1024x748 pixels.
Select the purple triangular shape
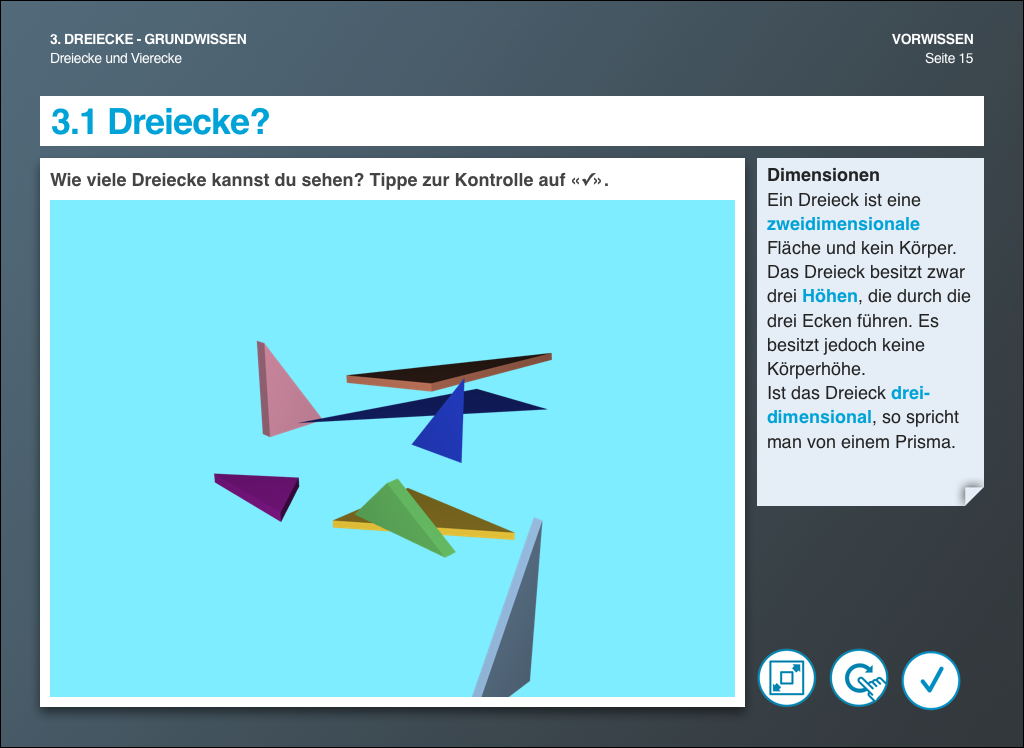pyautogui.click(x=263, y=490)
